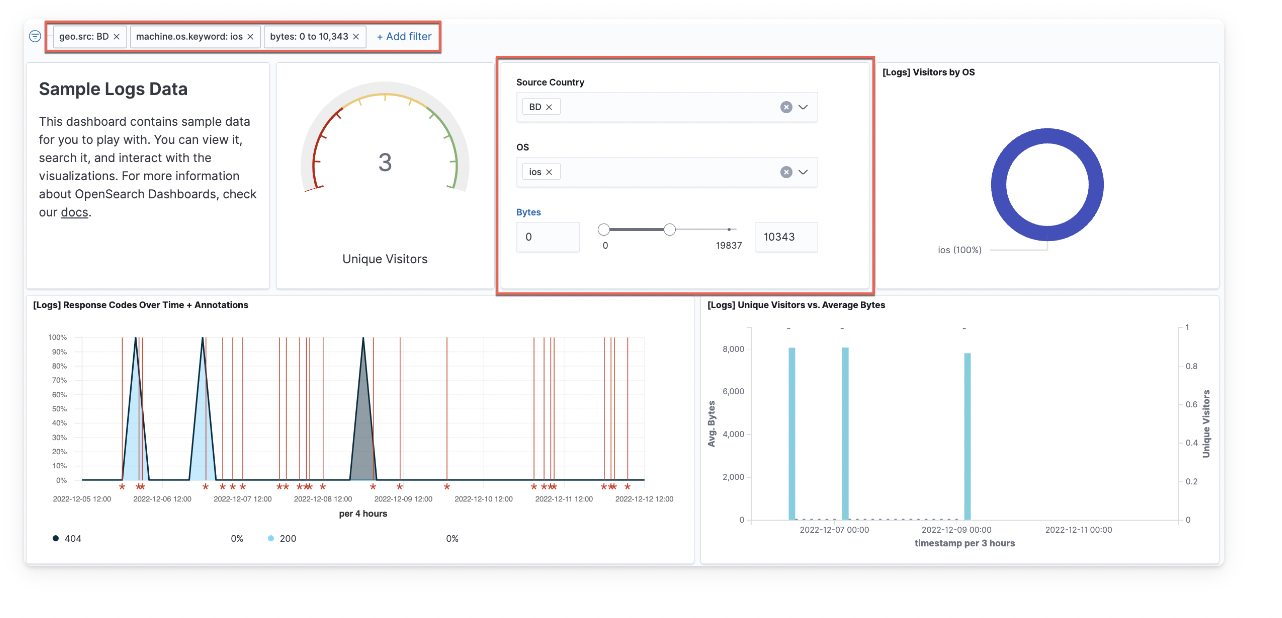Click the ios (100%) label
Screen dimensions: 1282x618
click(x=960, y=250)
